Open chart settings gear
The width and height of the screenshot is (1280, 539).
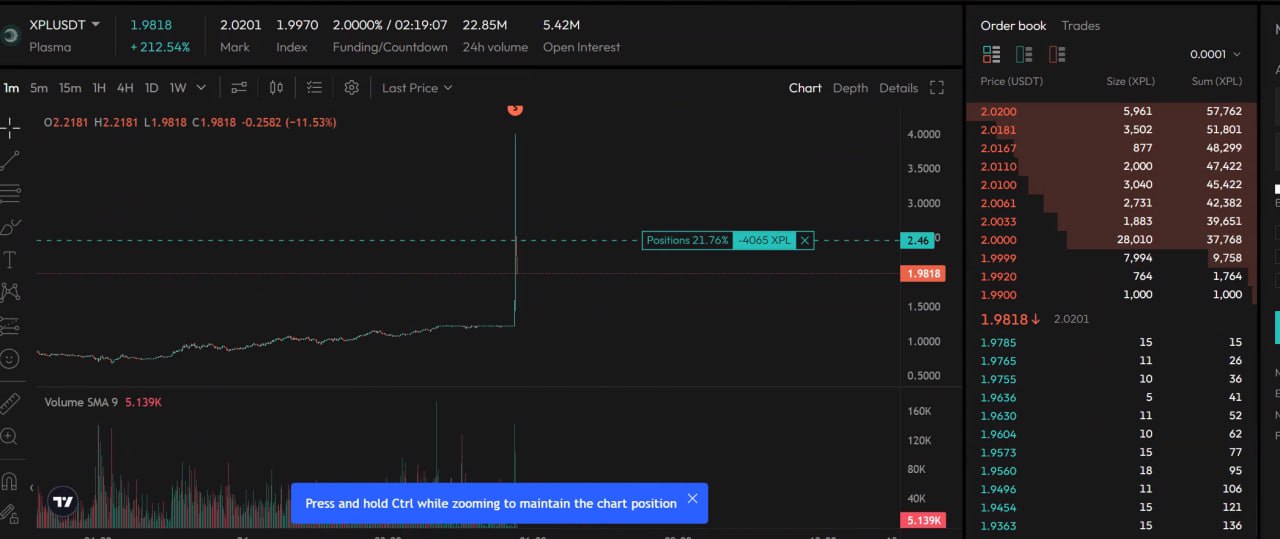pos(351,88)
